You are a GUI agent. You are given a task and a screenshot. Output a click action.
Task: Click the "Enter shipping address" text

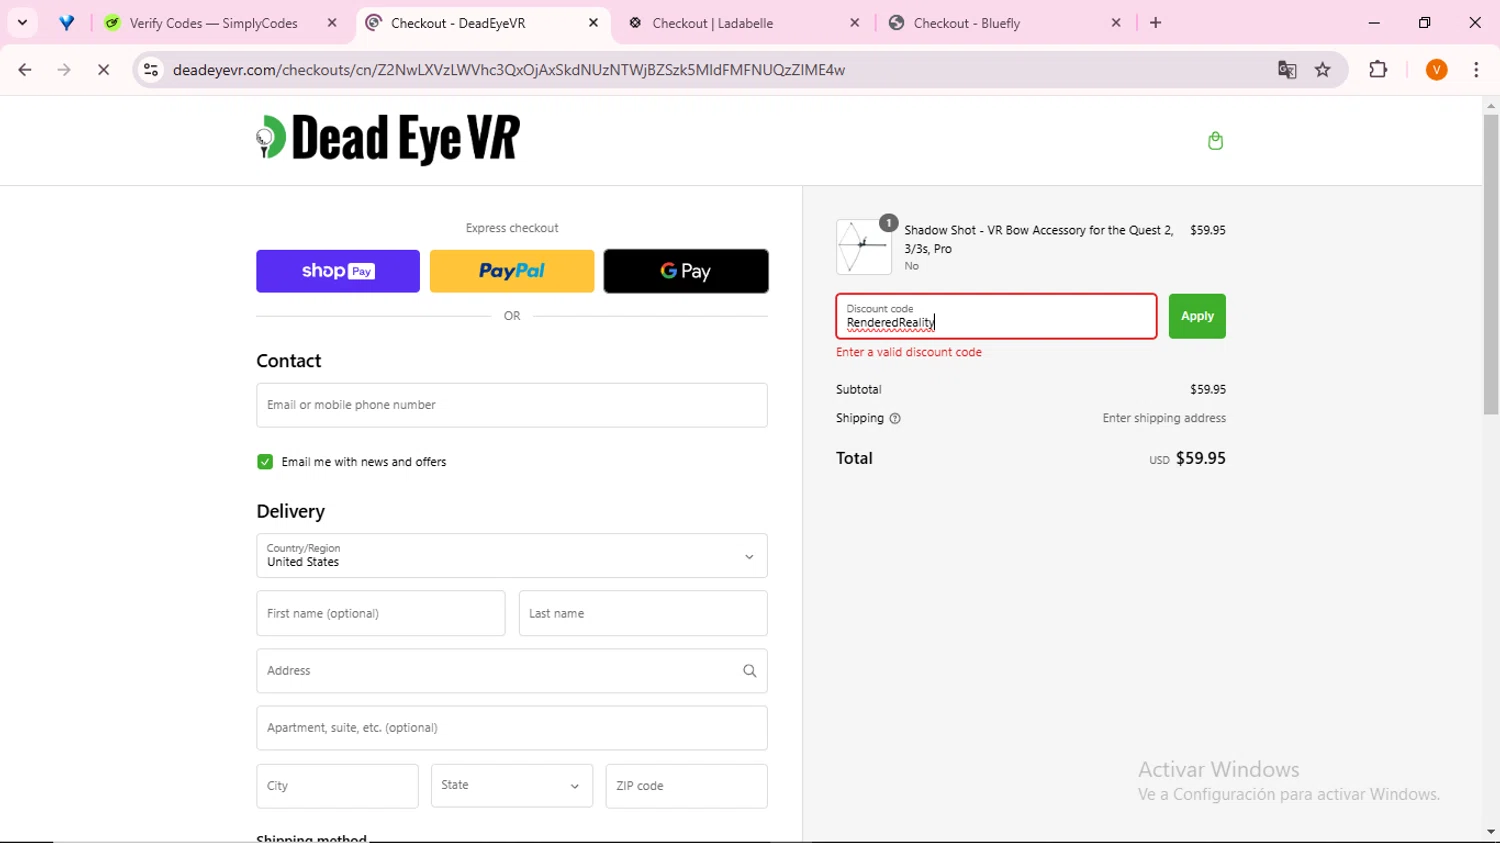pyautogui.click(x=1164, y=418)
